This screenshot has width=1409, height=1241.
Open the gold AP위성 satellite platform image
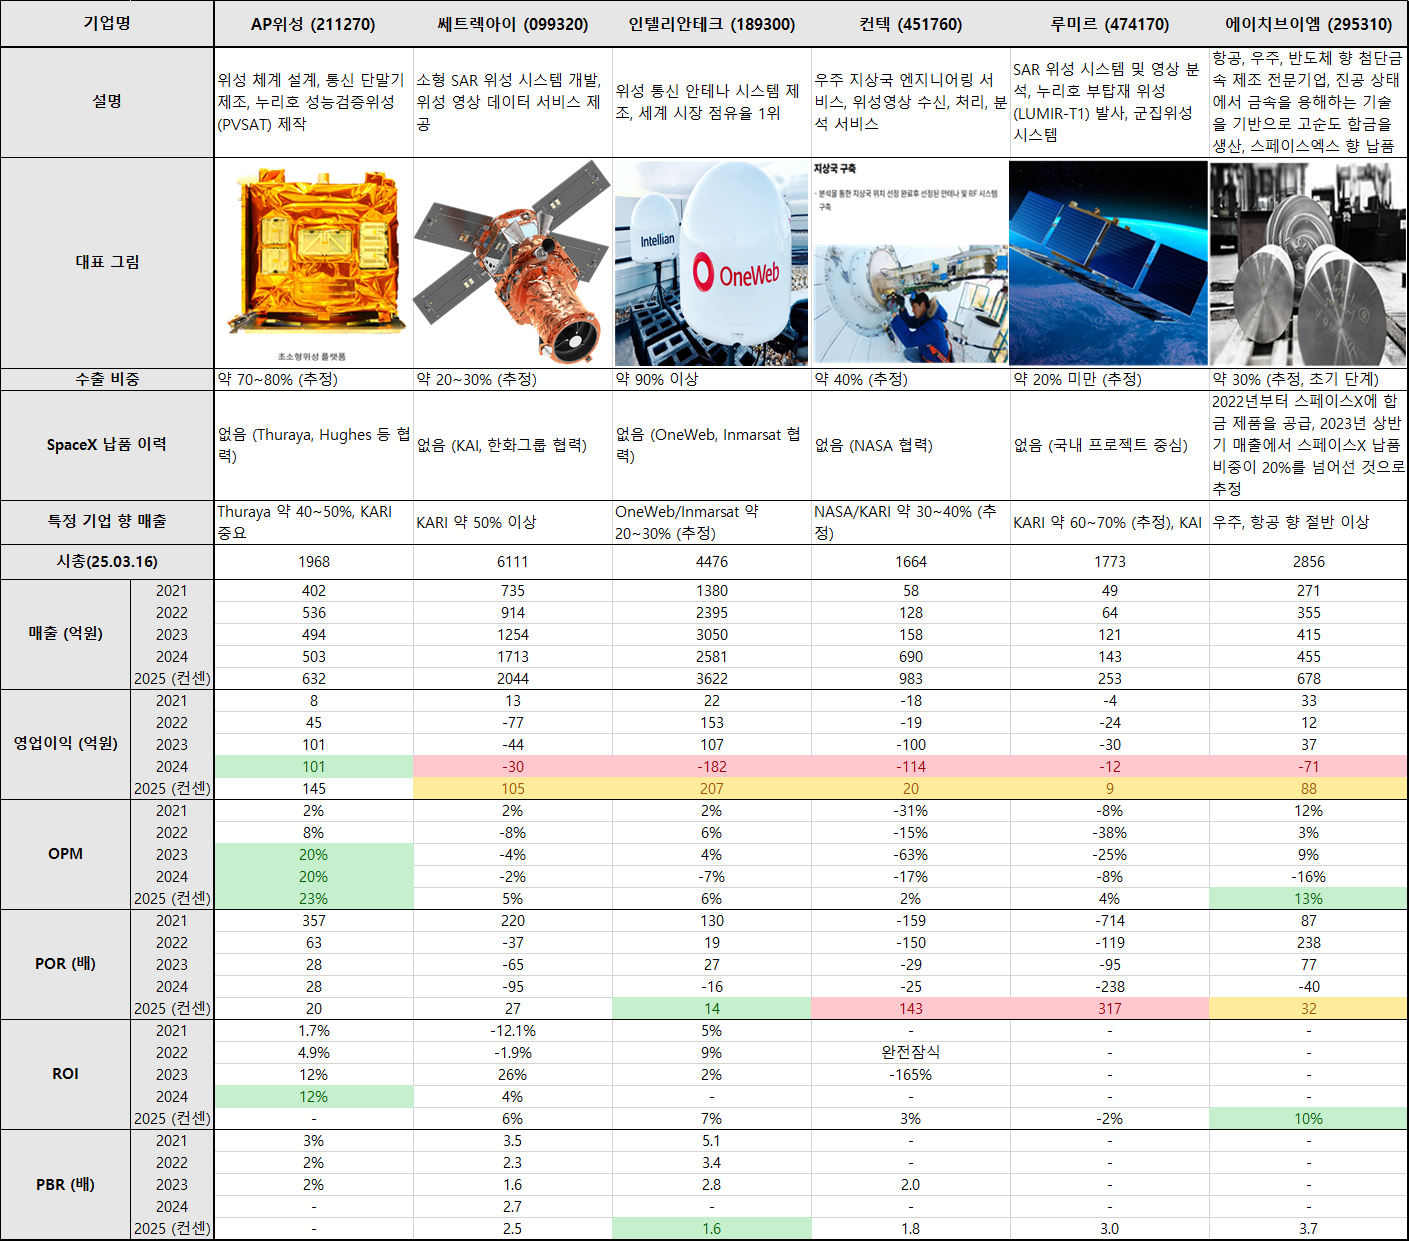[x=313, y=263]
